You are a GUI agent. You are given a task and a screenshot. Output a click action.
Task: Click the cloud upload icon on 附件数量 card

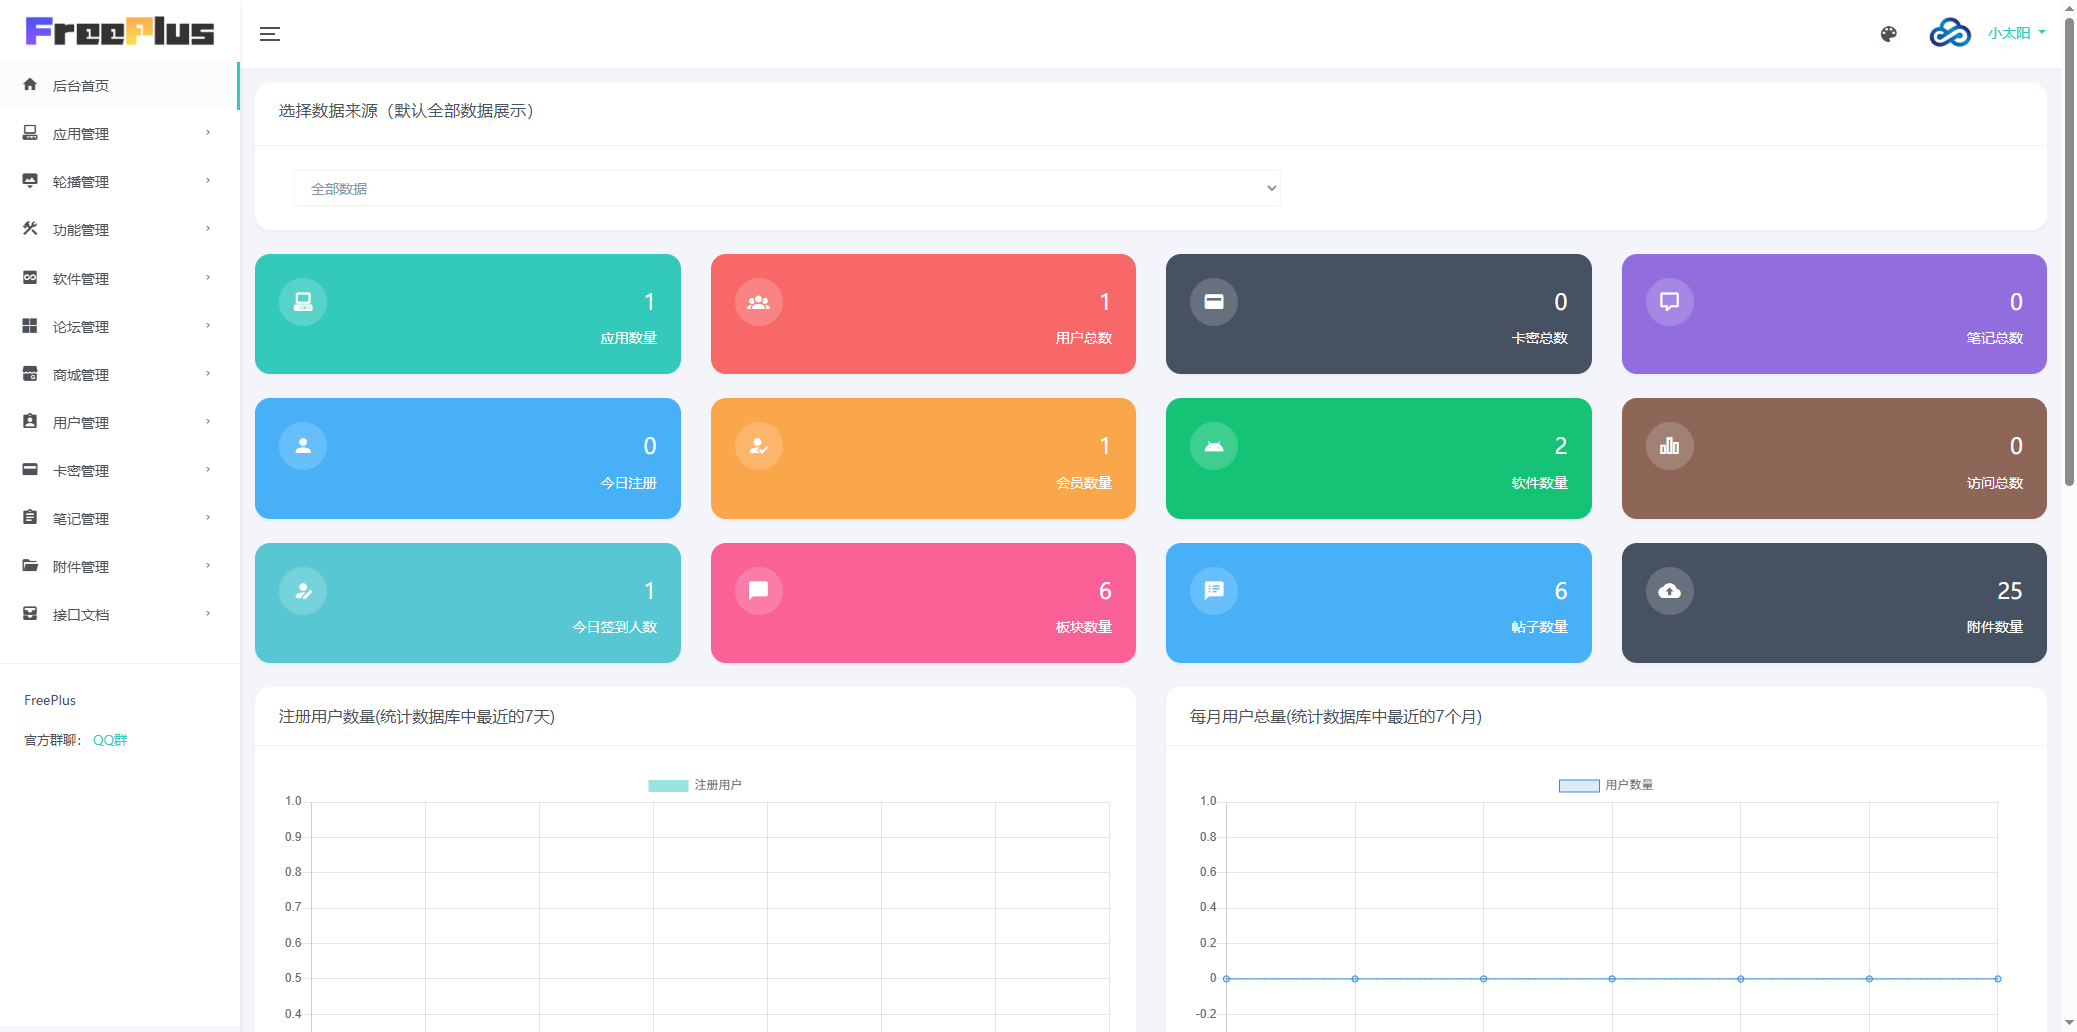(x=1669, y=591)
